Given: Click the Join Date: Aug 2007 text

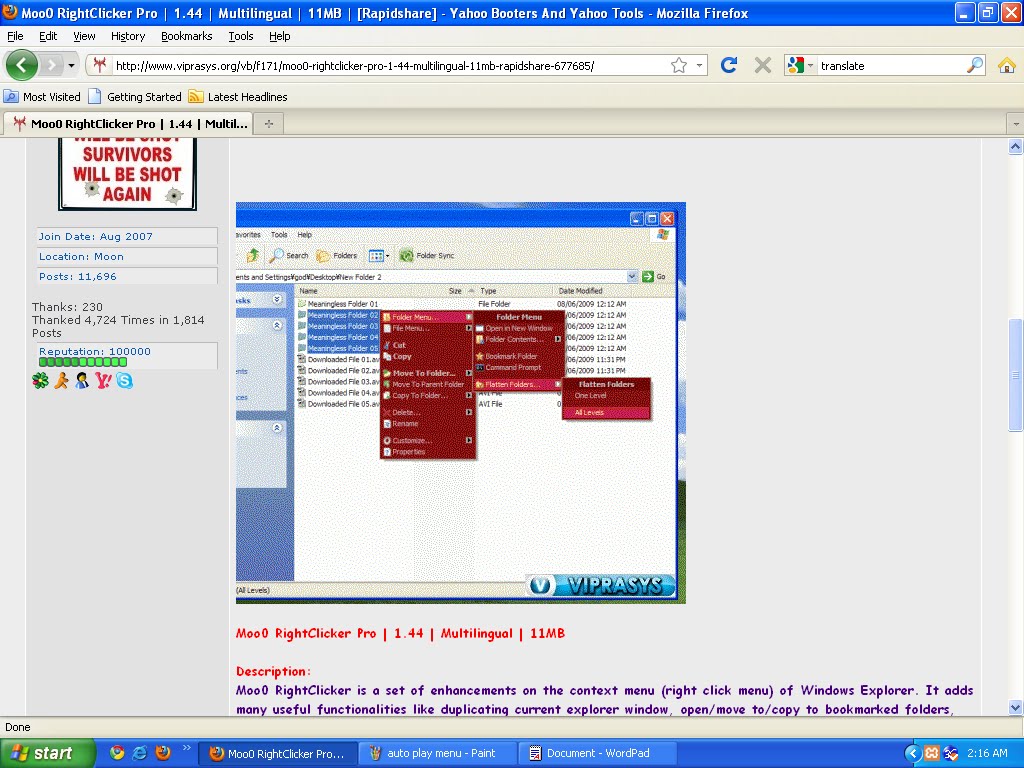Looking at the screenshot, I should (x=95, y=236).
